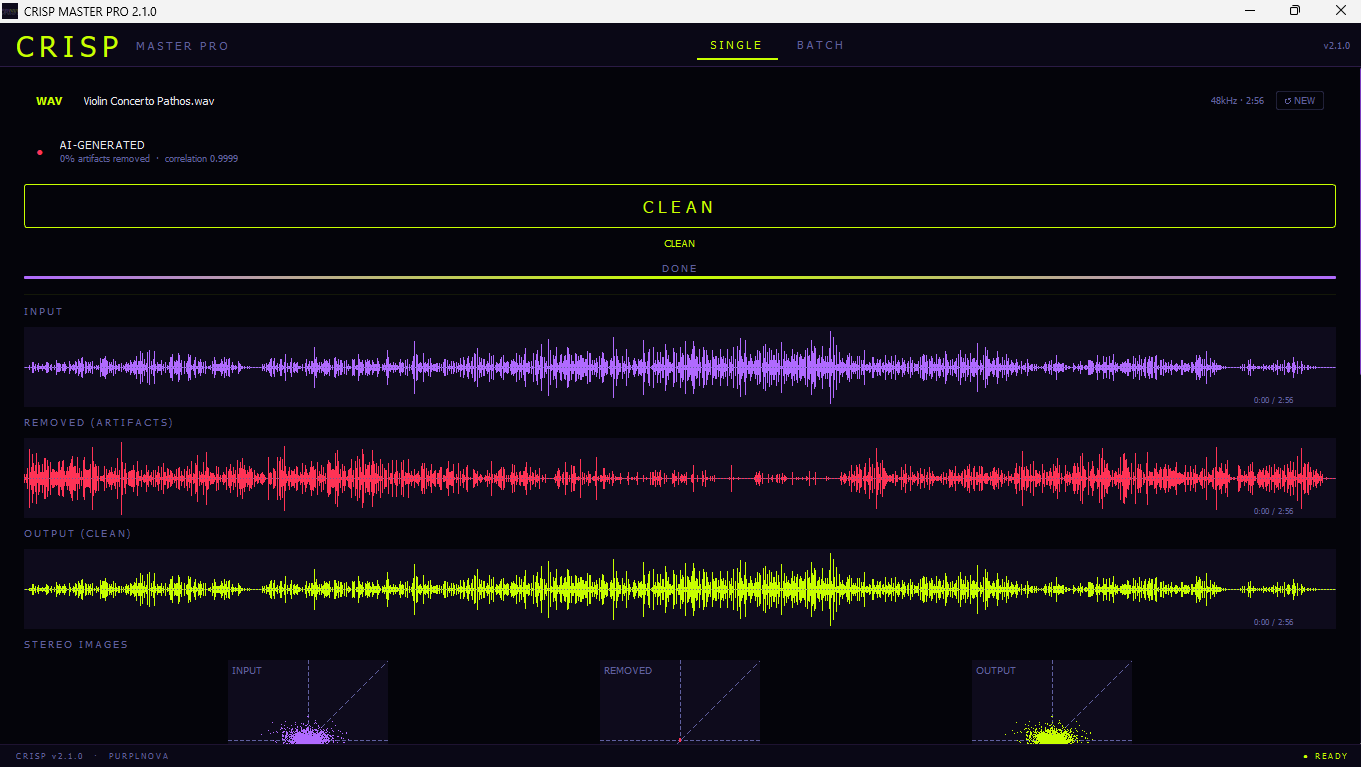Viewport: 1361px width, 767px height.
Task: Toggle the DONE status label
Action: (679, 268)
